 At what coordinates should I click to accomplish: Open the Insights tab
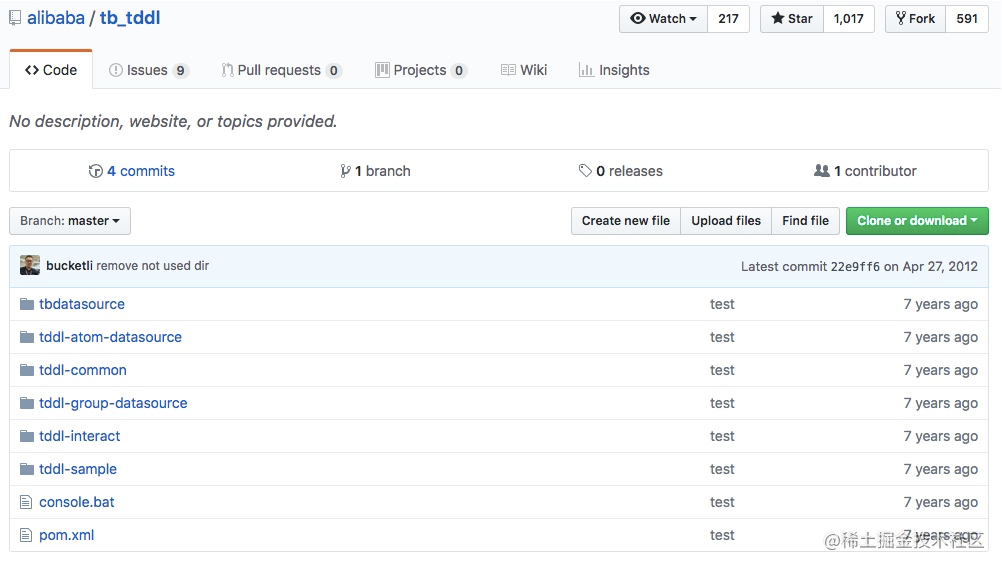tap(614, 70)
